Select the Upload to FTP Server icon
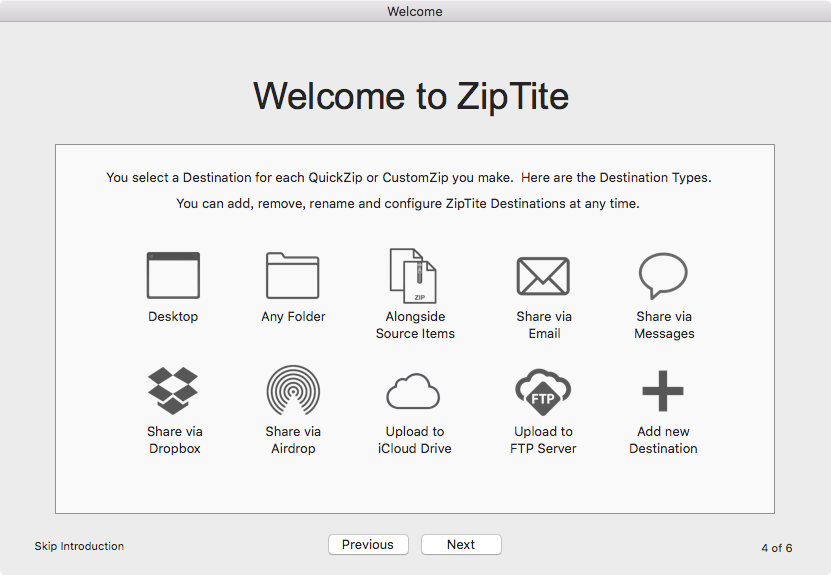The image size is (831, 575). [543, 392]
